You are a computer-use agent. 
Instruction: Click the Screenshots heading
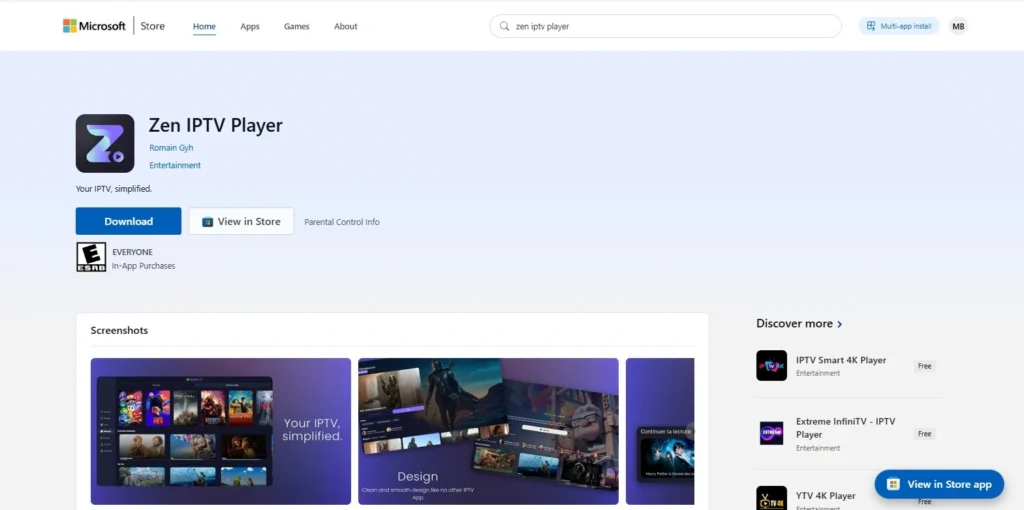pos(120,330)
